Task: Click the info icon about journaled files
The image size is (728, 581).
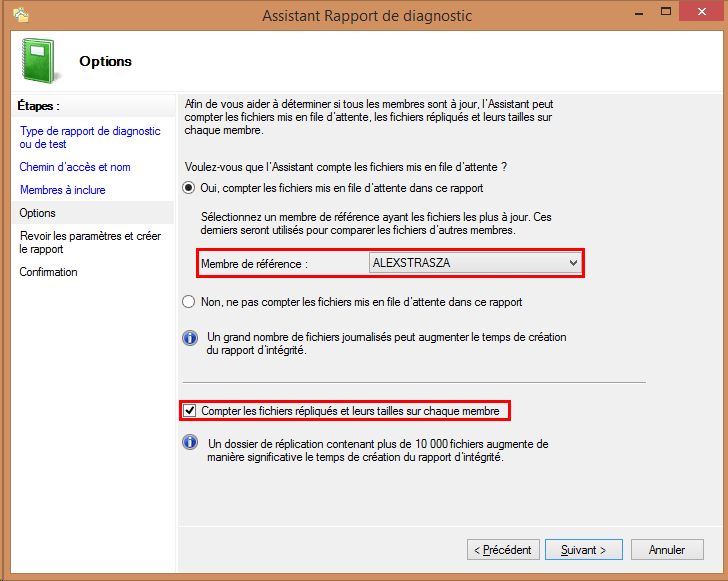Action: [x=190, y=338]
